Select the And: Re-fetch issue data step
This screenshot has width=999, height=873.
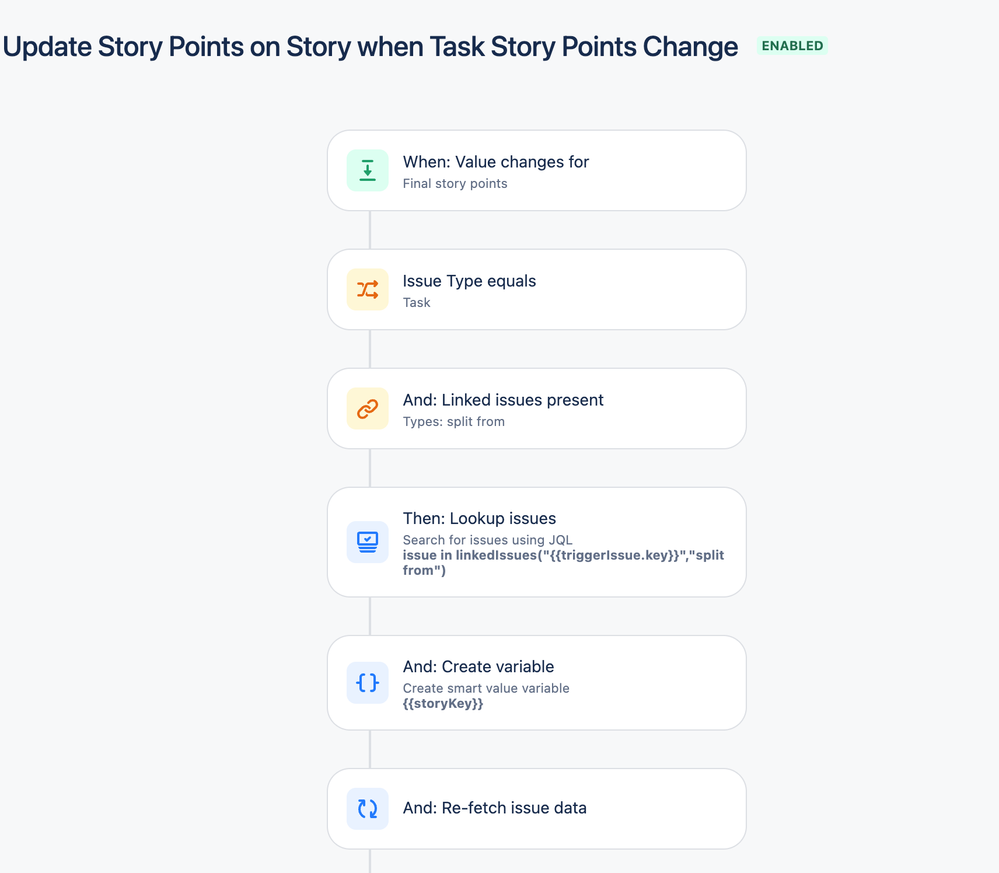(536, 809)
